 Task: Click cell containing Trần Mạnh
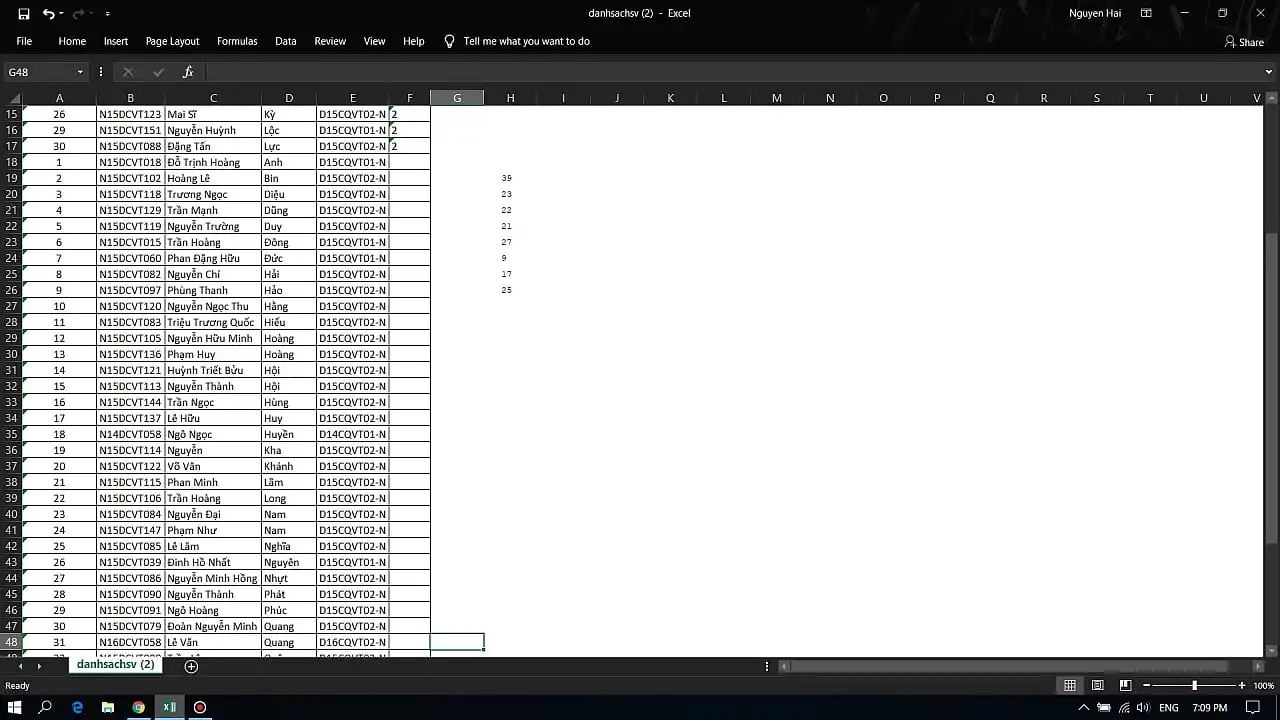pos(213,210)
